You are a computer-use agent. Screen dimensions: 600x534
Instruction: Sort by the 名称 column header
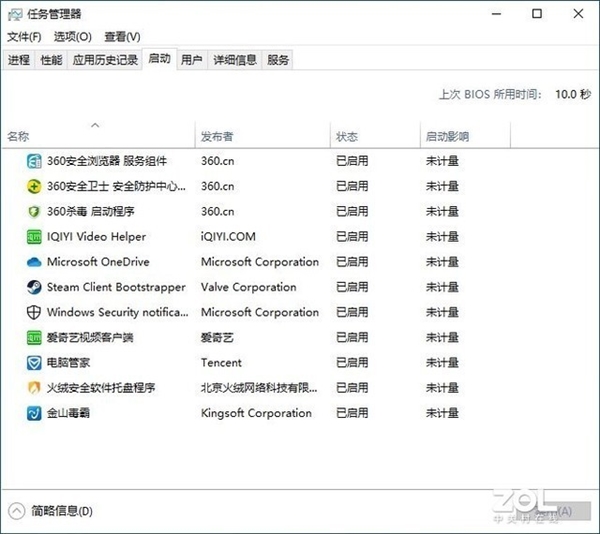pos(19,137)
